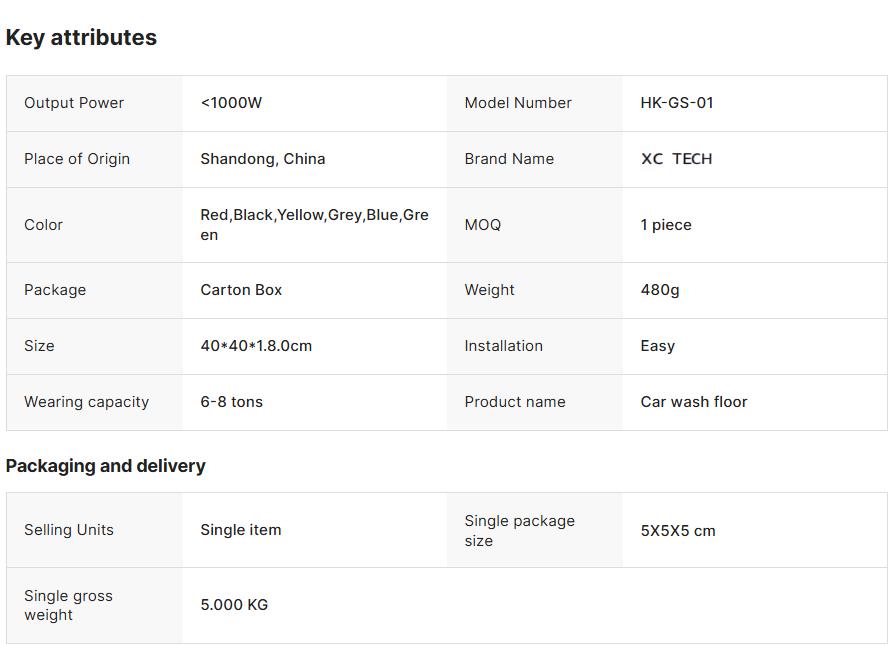Click the Packaging and delivery heading

coord(105,466)
